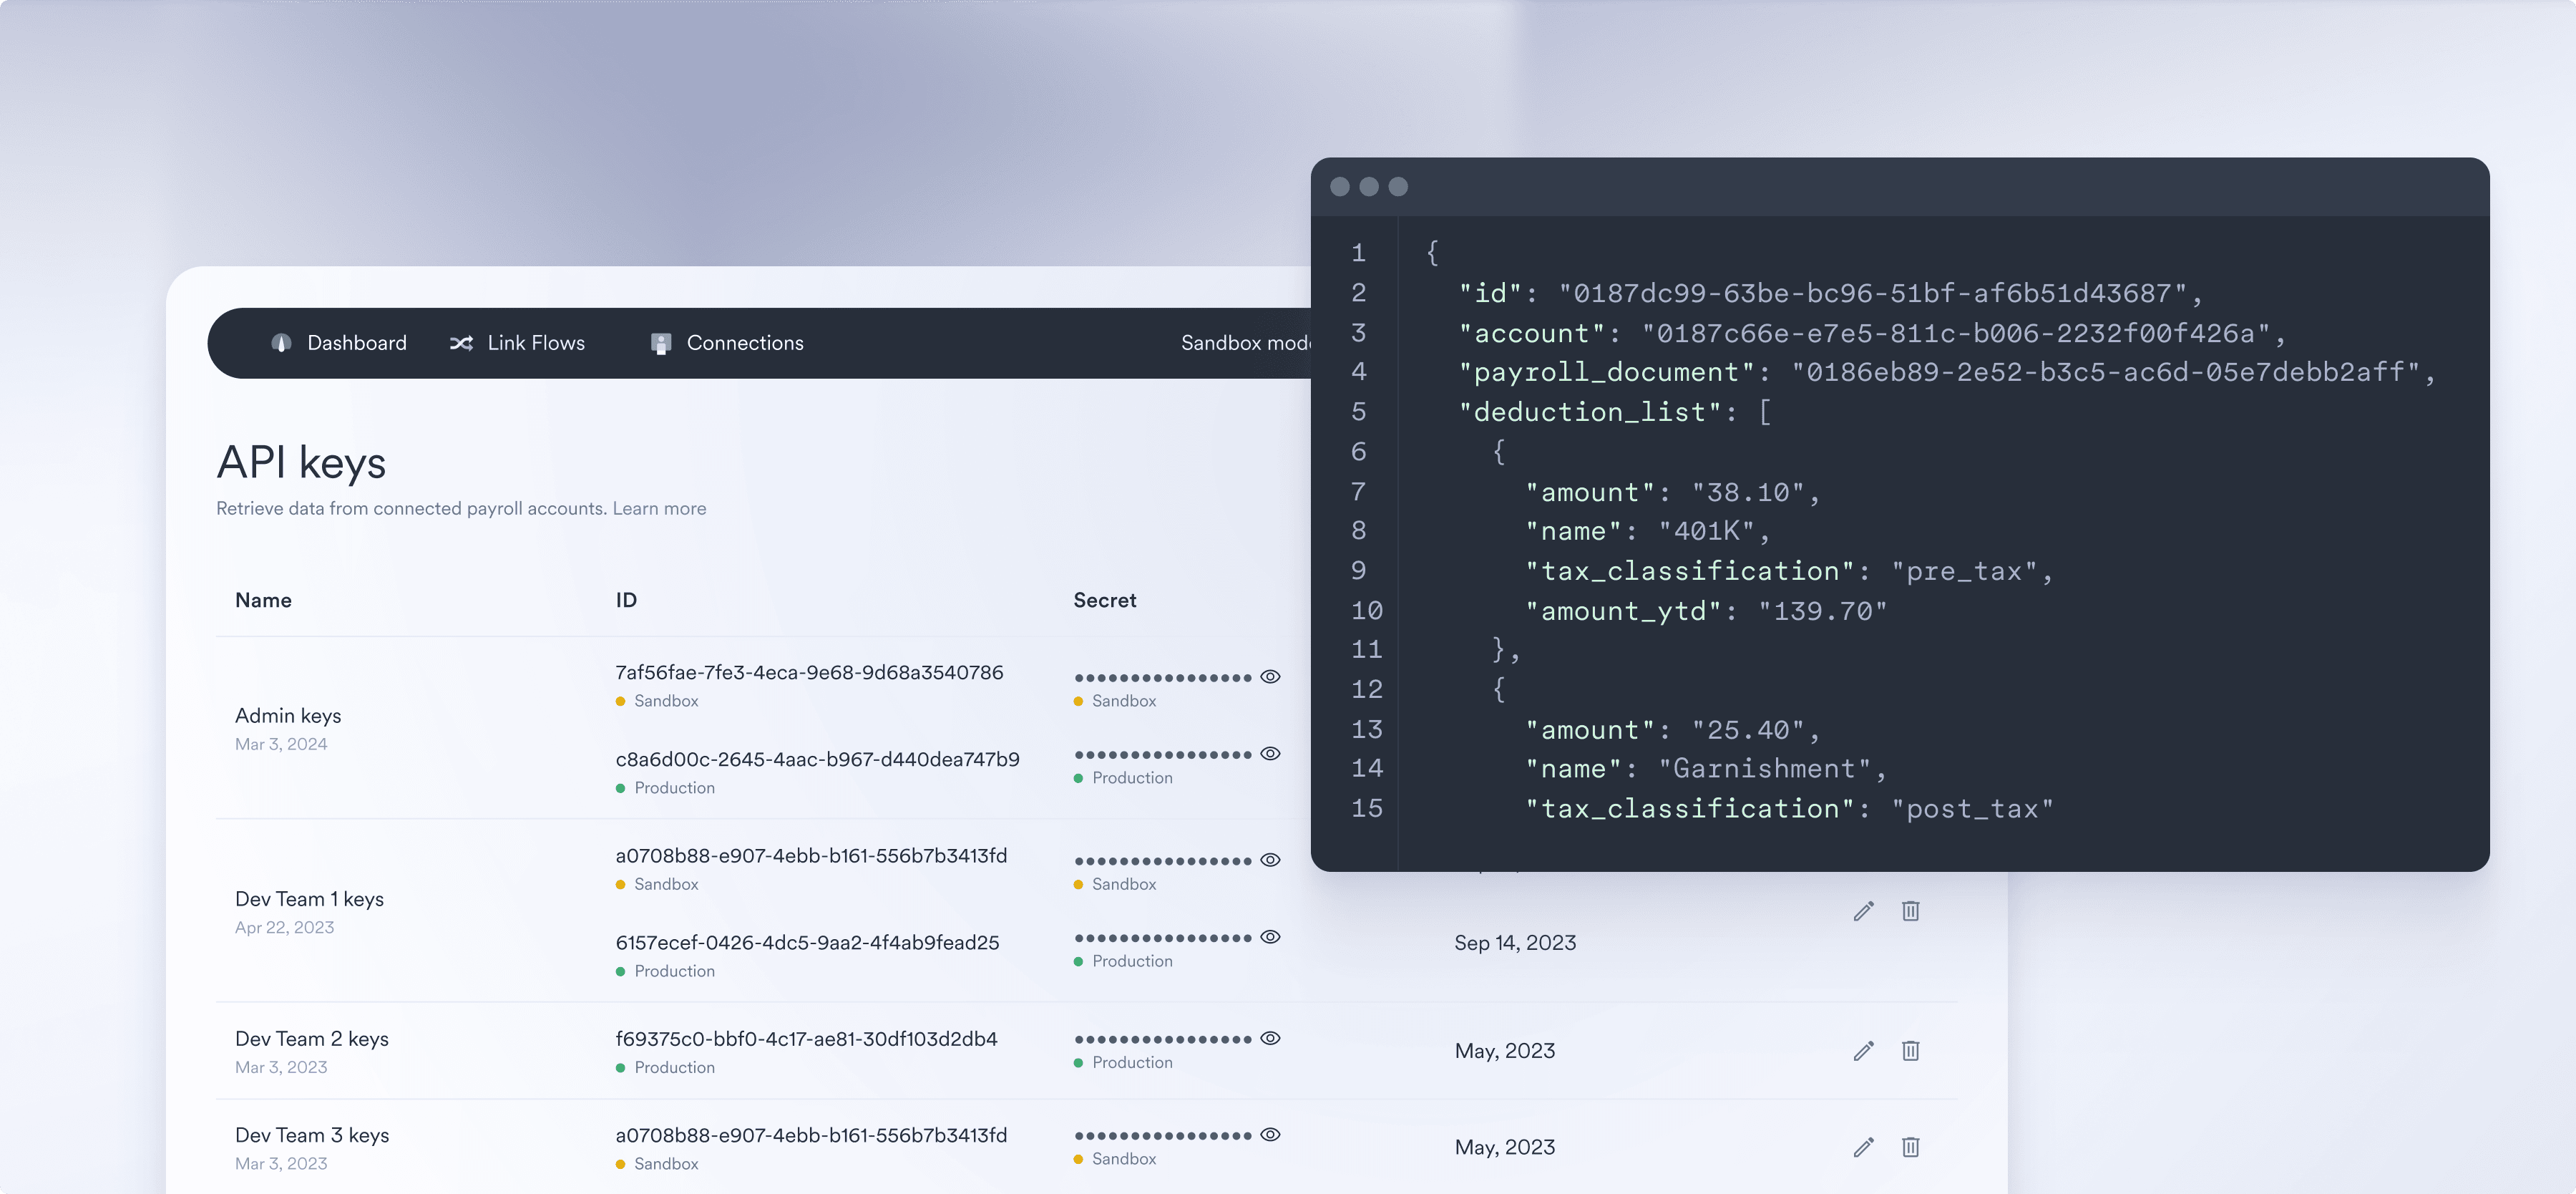Edit the Dev Team 2 keys entry
Screen dimensions: 2576x1194
[1863, 1051]
